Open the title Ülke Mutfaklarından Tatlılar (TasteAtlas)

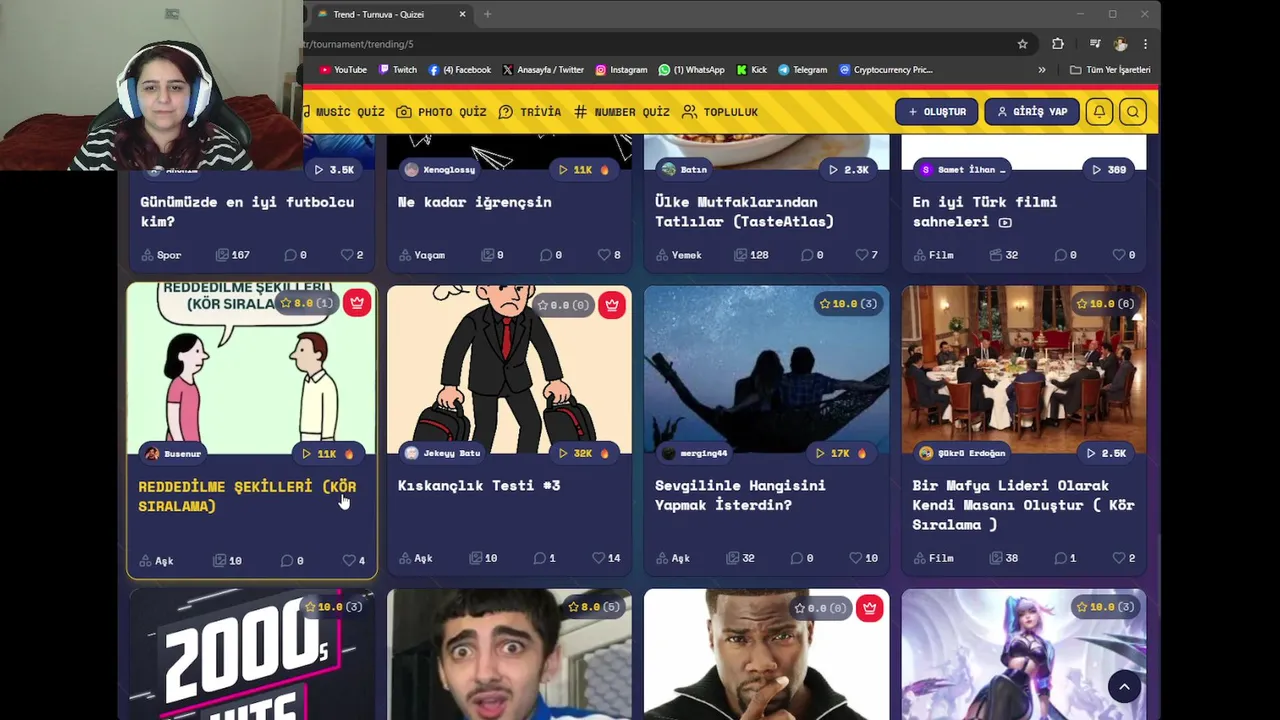744,212
